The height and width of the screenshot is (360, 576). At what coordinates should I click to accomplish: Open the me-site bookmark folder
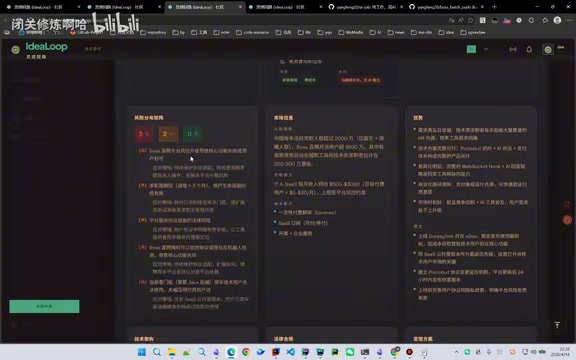421,32
